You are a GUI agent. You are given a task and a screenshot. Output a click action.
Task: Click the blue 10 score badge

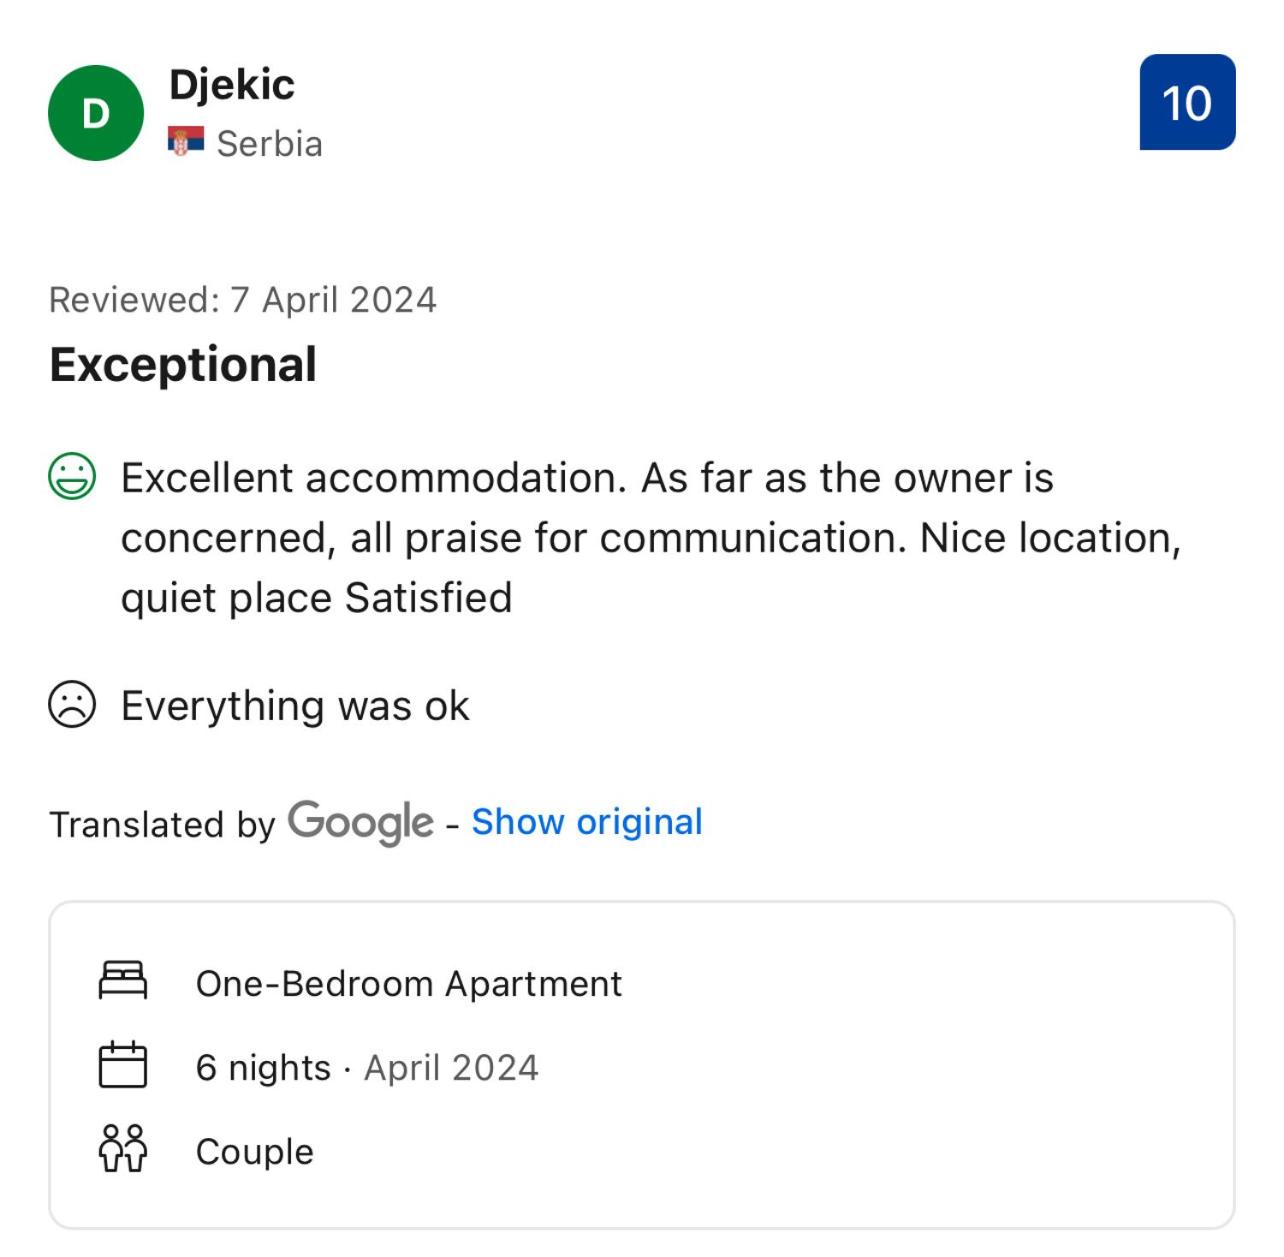[1187, 102]
